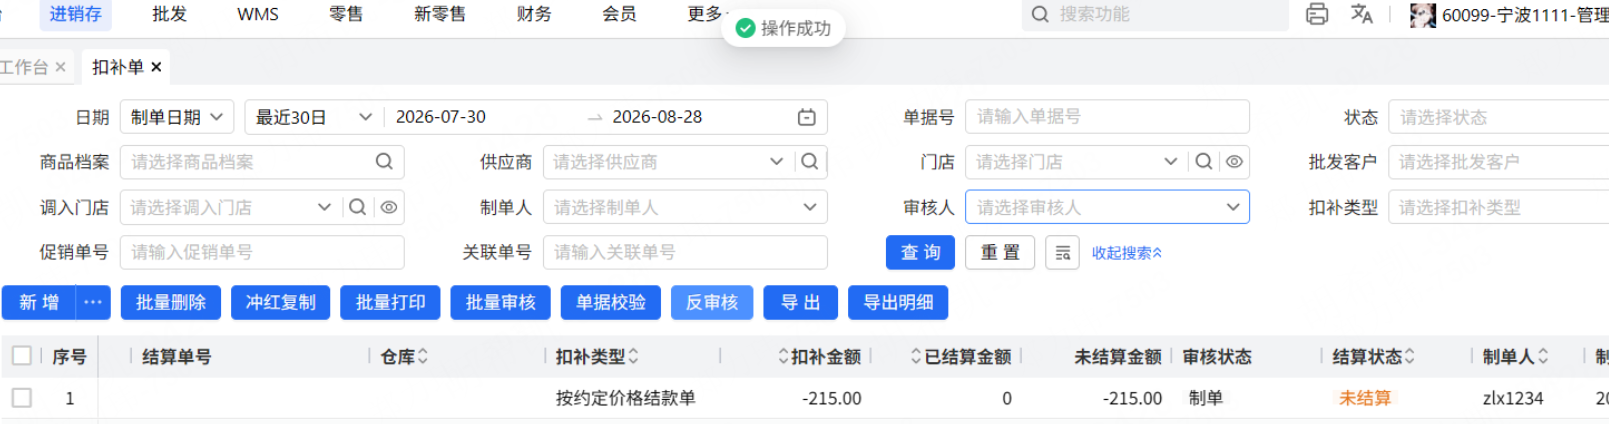Click search icon in 商品档案 field
Screen dimensions: 1609x424
coord(384,161)
